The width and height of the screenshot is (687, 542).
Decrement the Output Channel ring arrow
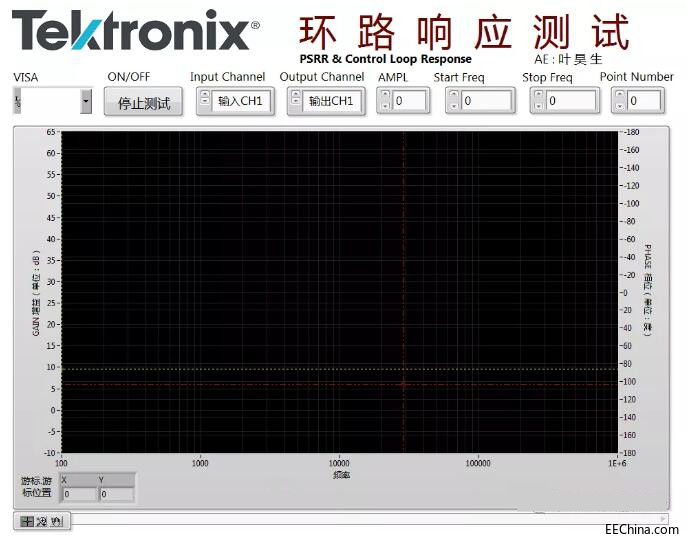[296, 103]
